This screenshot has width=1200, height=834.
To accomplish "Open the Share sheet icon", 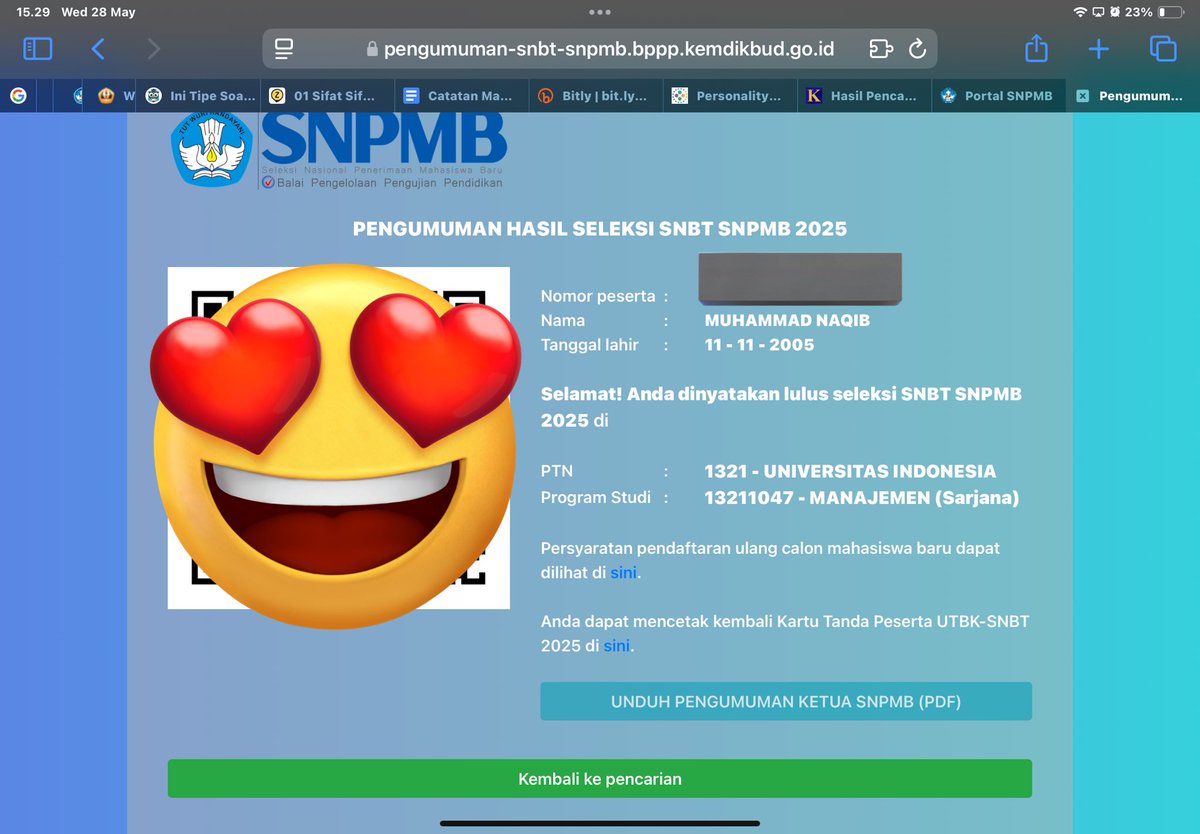I will [x=1036, y=47].
